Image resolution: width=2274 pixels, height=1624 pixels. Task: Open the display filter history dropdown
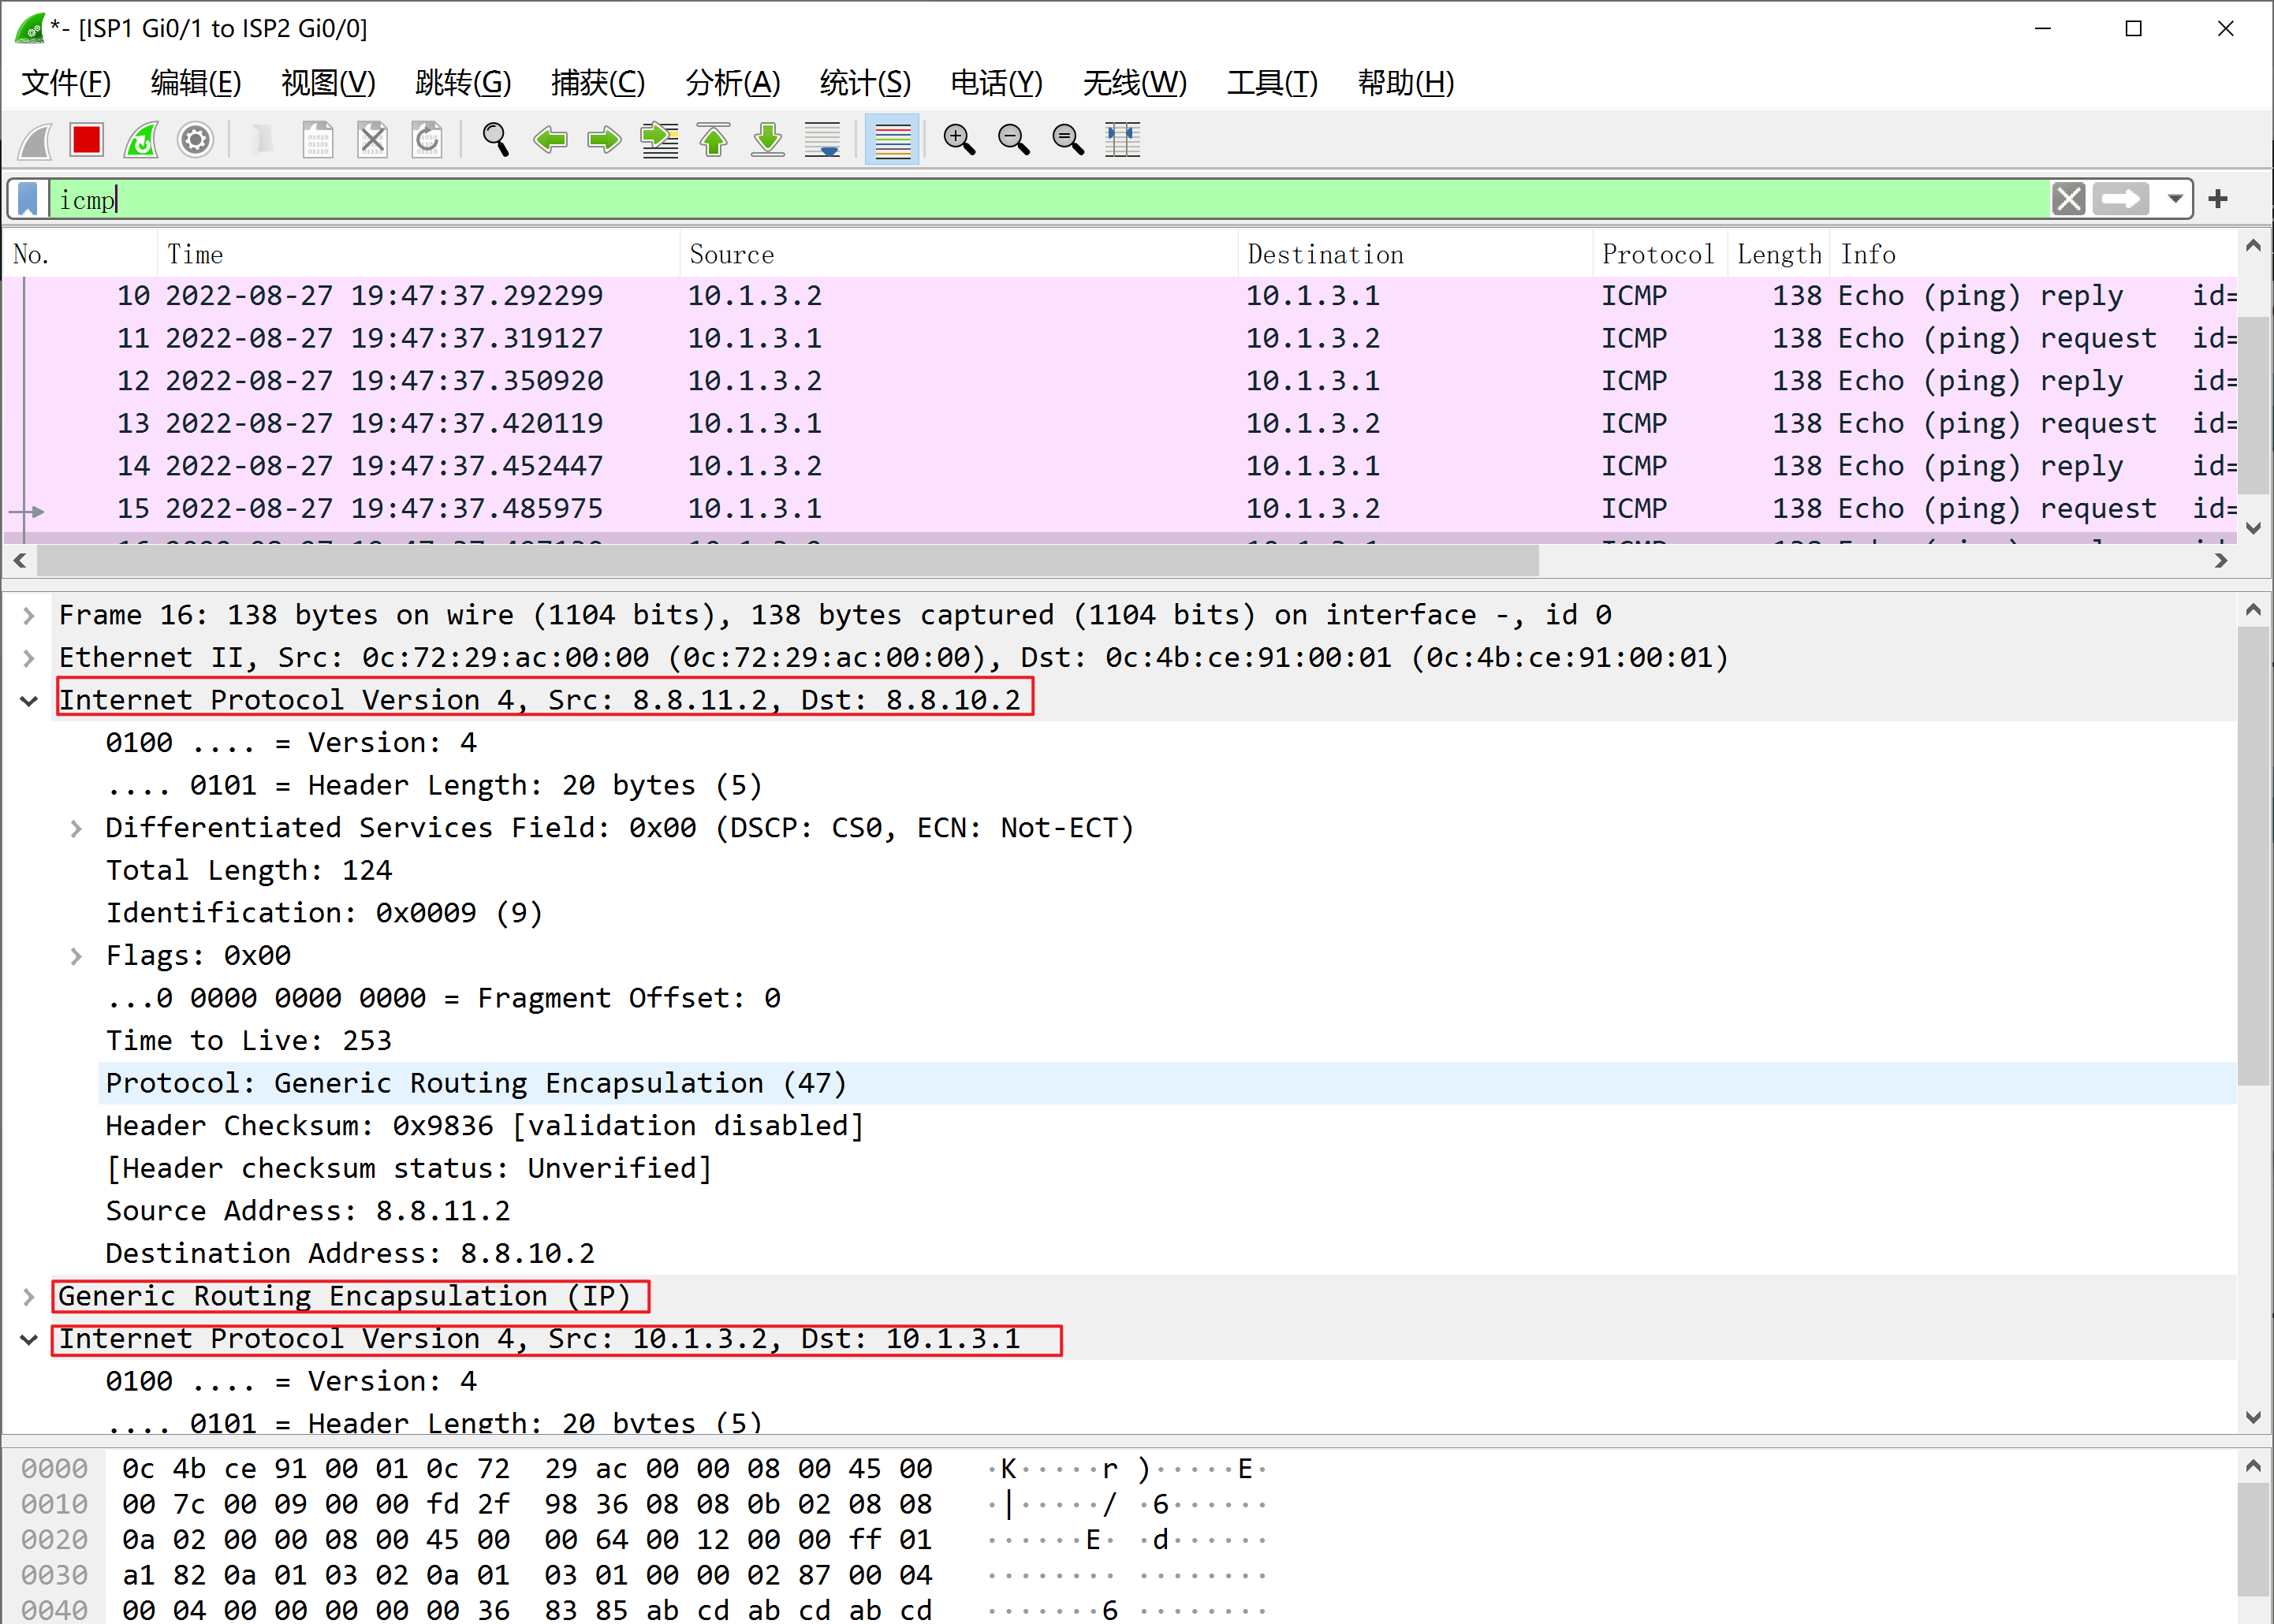click(2174, 199)
